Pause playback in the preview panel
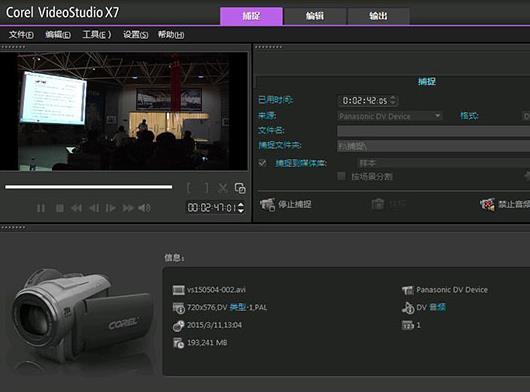 pos(41,208)
